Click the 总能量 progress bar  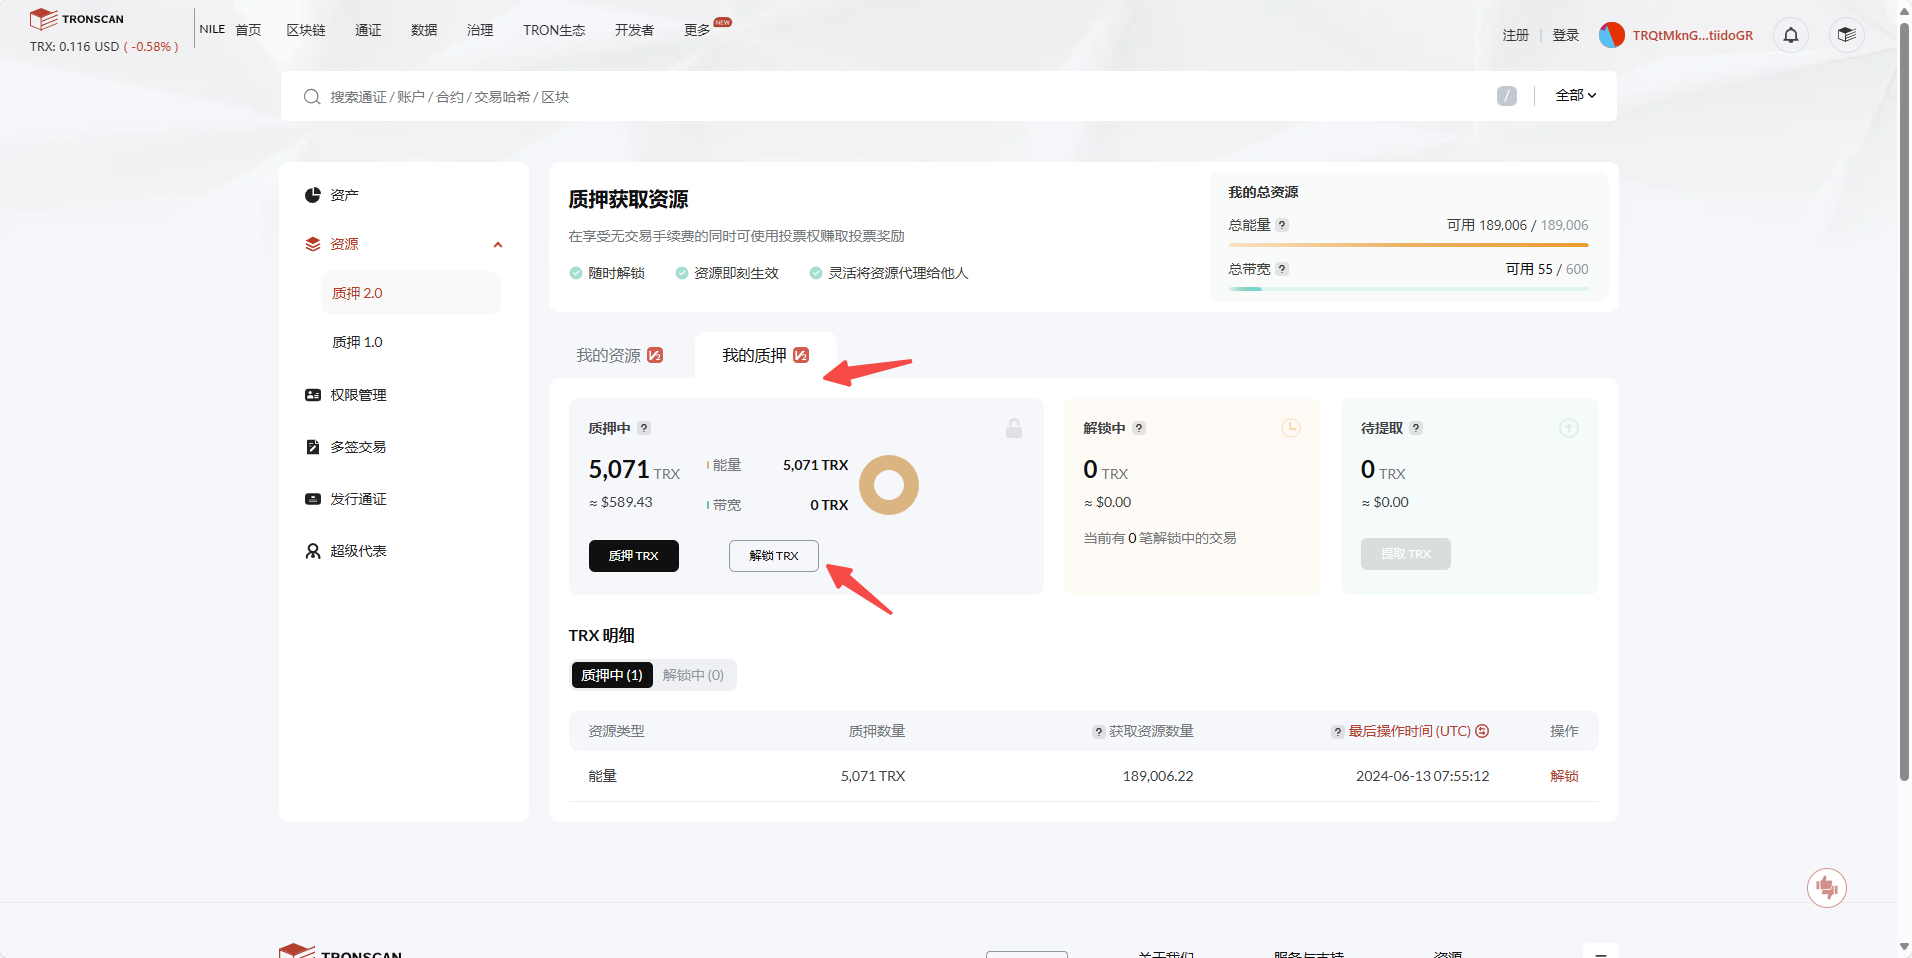(1409, 244)
